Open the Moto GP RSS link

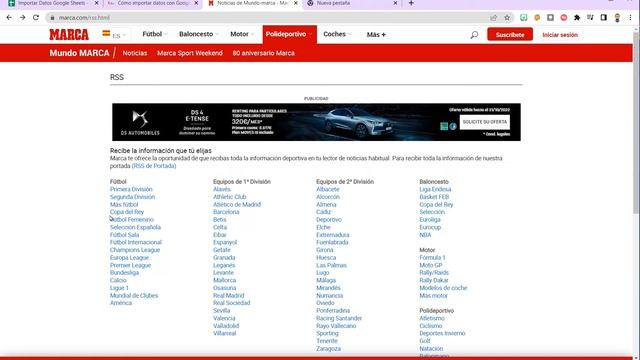pyautogui.click(x=431, y=265)
